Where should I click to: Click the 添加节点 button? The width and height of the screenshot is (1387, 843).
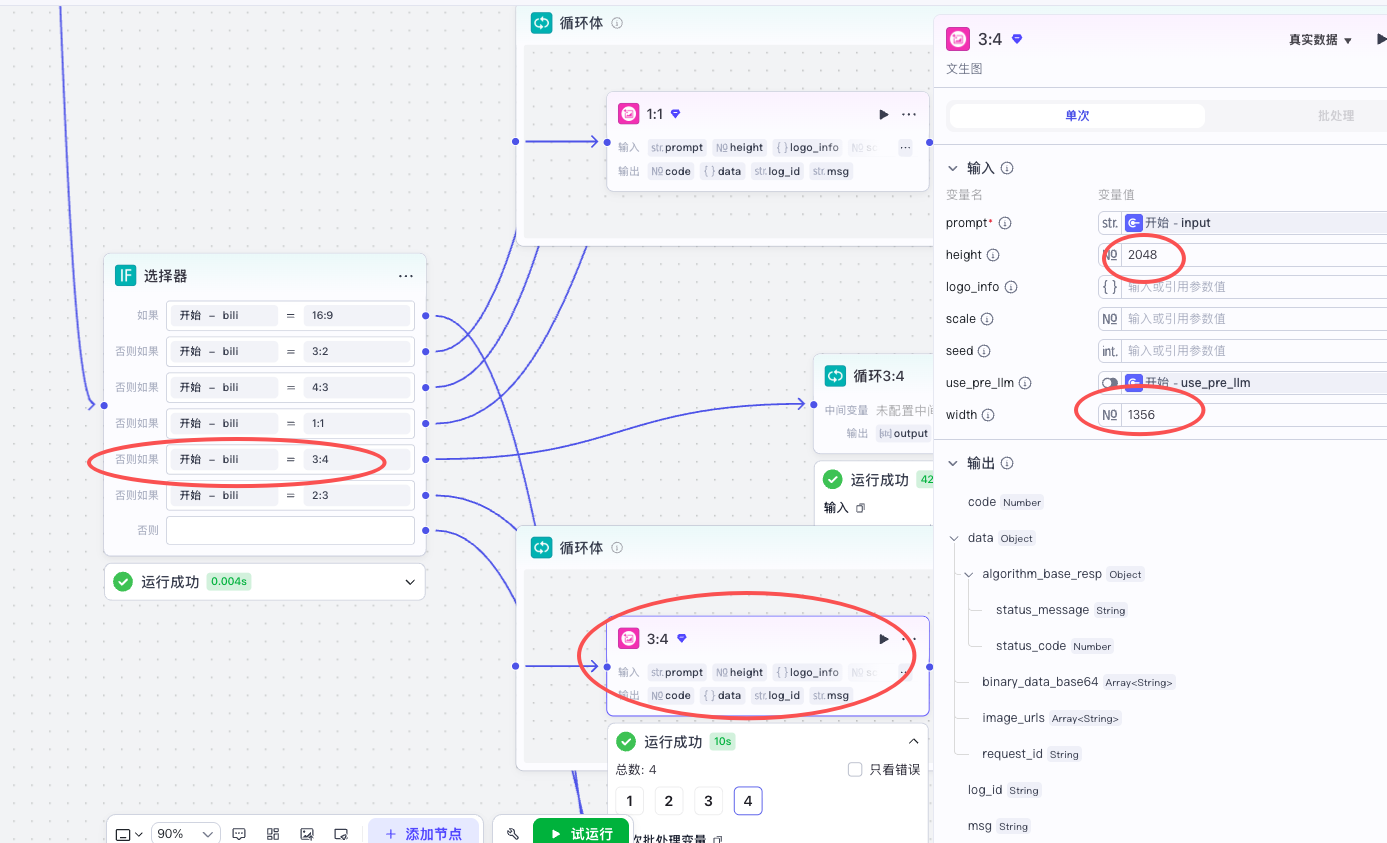(423, 834)
